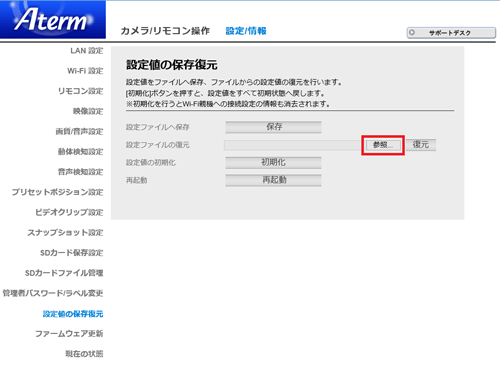This screenshot has height=365, width=500.
Task: Click the 復元 restore button
Action: click(x=421, y=145)
